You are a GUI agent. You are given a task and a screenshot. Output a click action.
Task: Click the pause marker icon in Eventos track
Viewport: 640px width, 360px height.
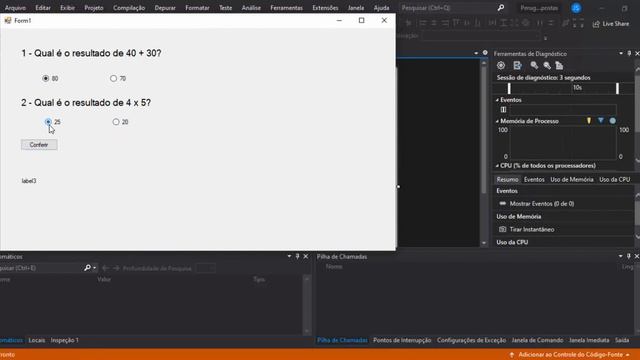[503, 109]
